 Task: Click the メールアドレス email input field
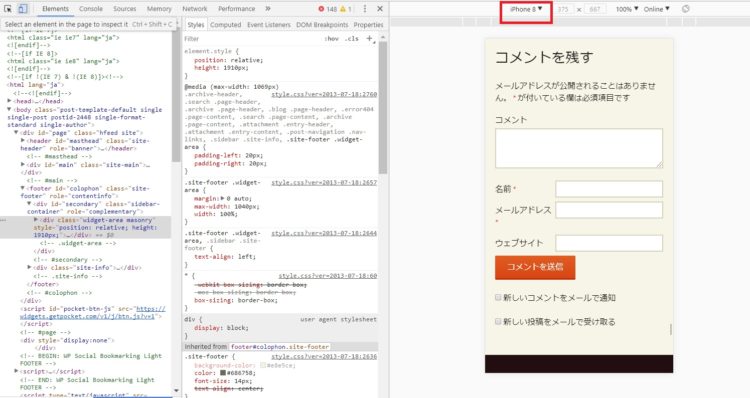(x=609, y=210)
